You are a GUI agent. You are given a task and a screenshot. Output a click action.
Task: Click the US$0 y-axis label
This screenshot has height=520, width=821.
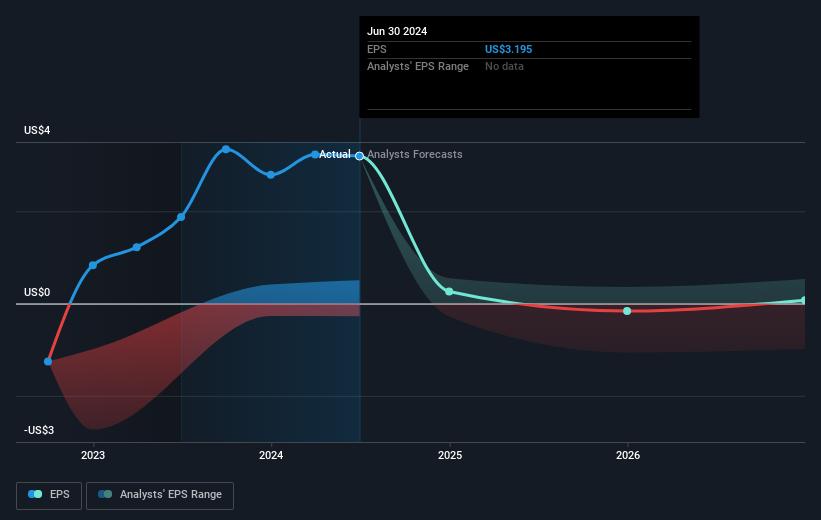tap(37, 292)
